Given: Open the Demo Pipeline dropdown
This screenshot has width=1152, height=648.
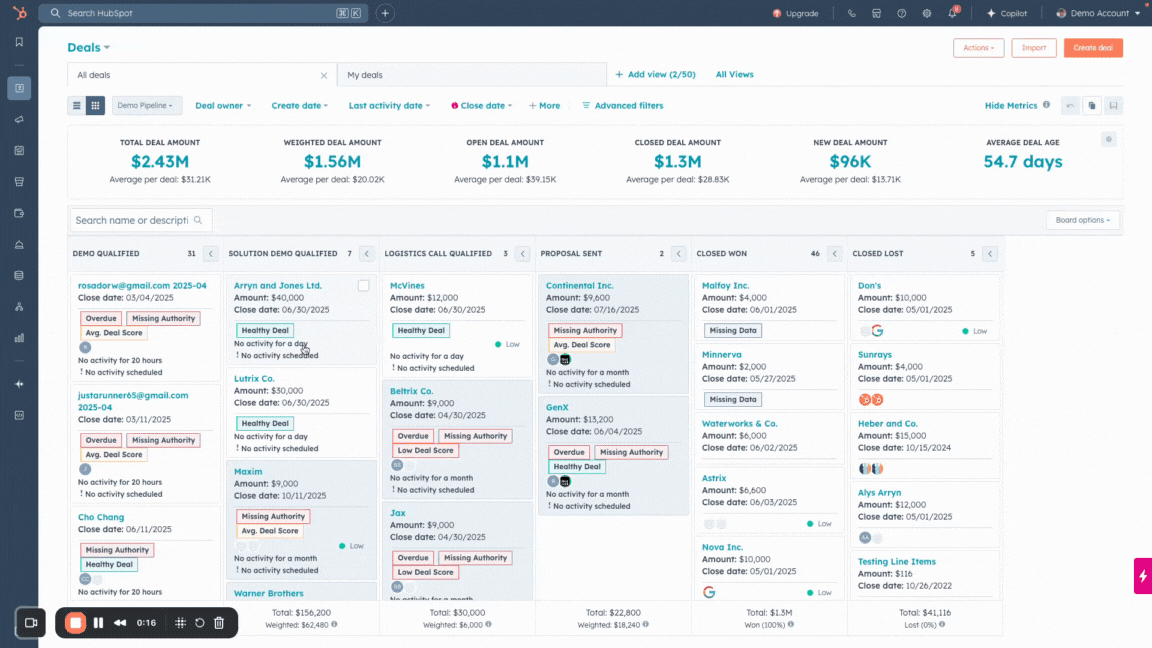Looking at the screenshot, I should pyautogui.click(x=145, y=106).
